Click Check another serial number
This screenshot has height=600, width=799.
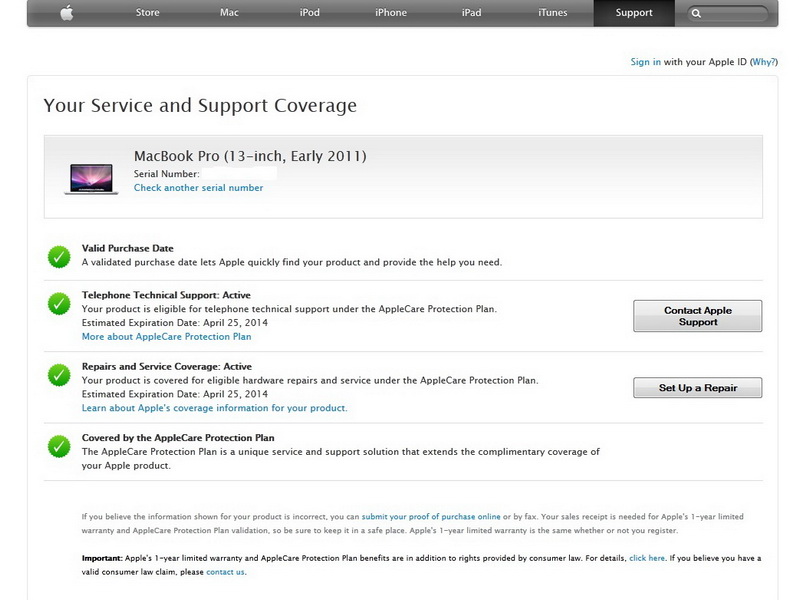coord(198,188)
